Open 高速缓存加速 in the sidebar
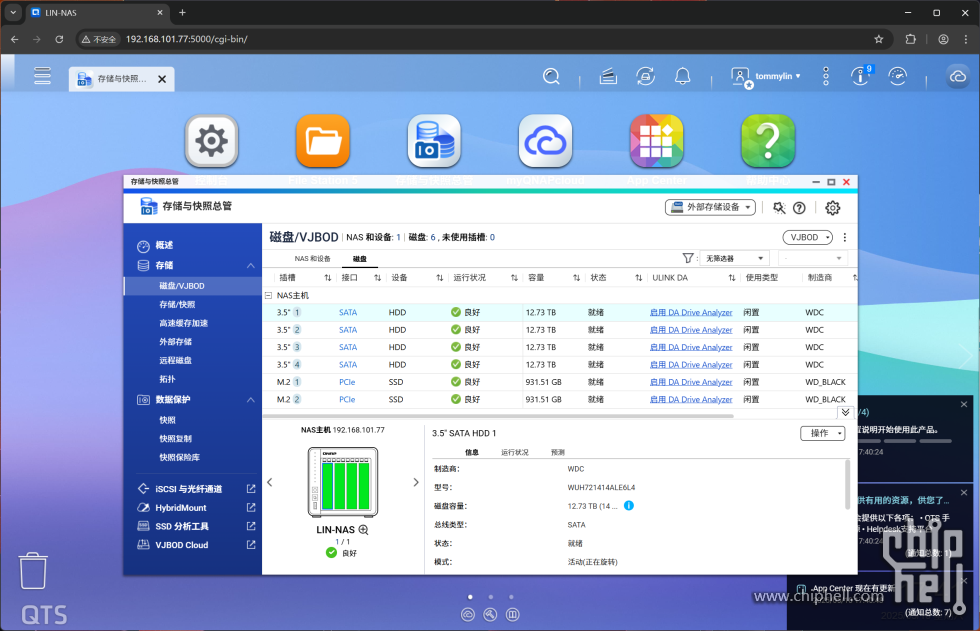This screenshot has width=980, height=631. tap(183, 323)
